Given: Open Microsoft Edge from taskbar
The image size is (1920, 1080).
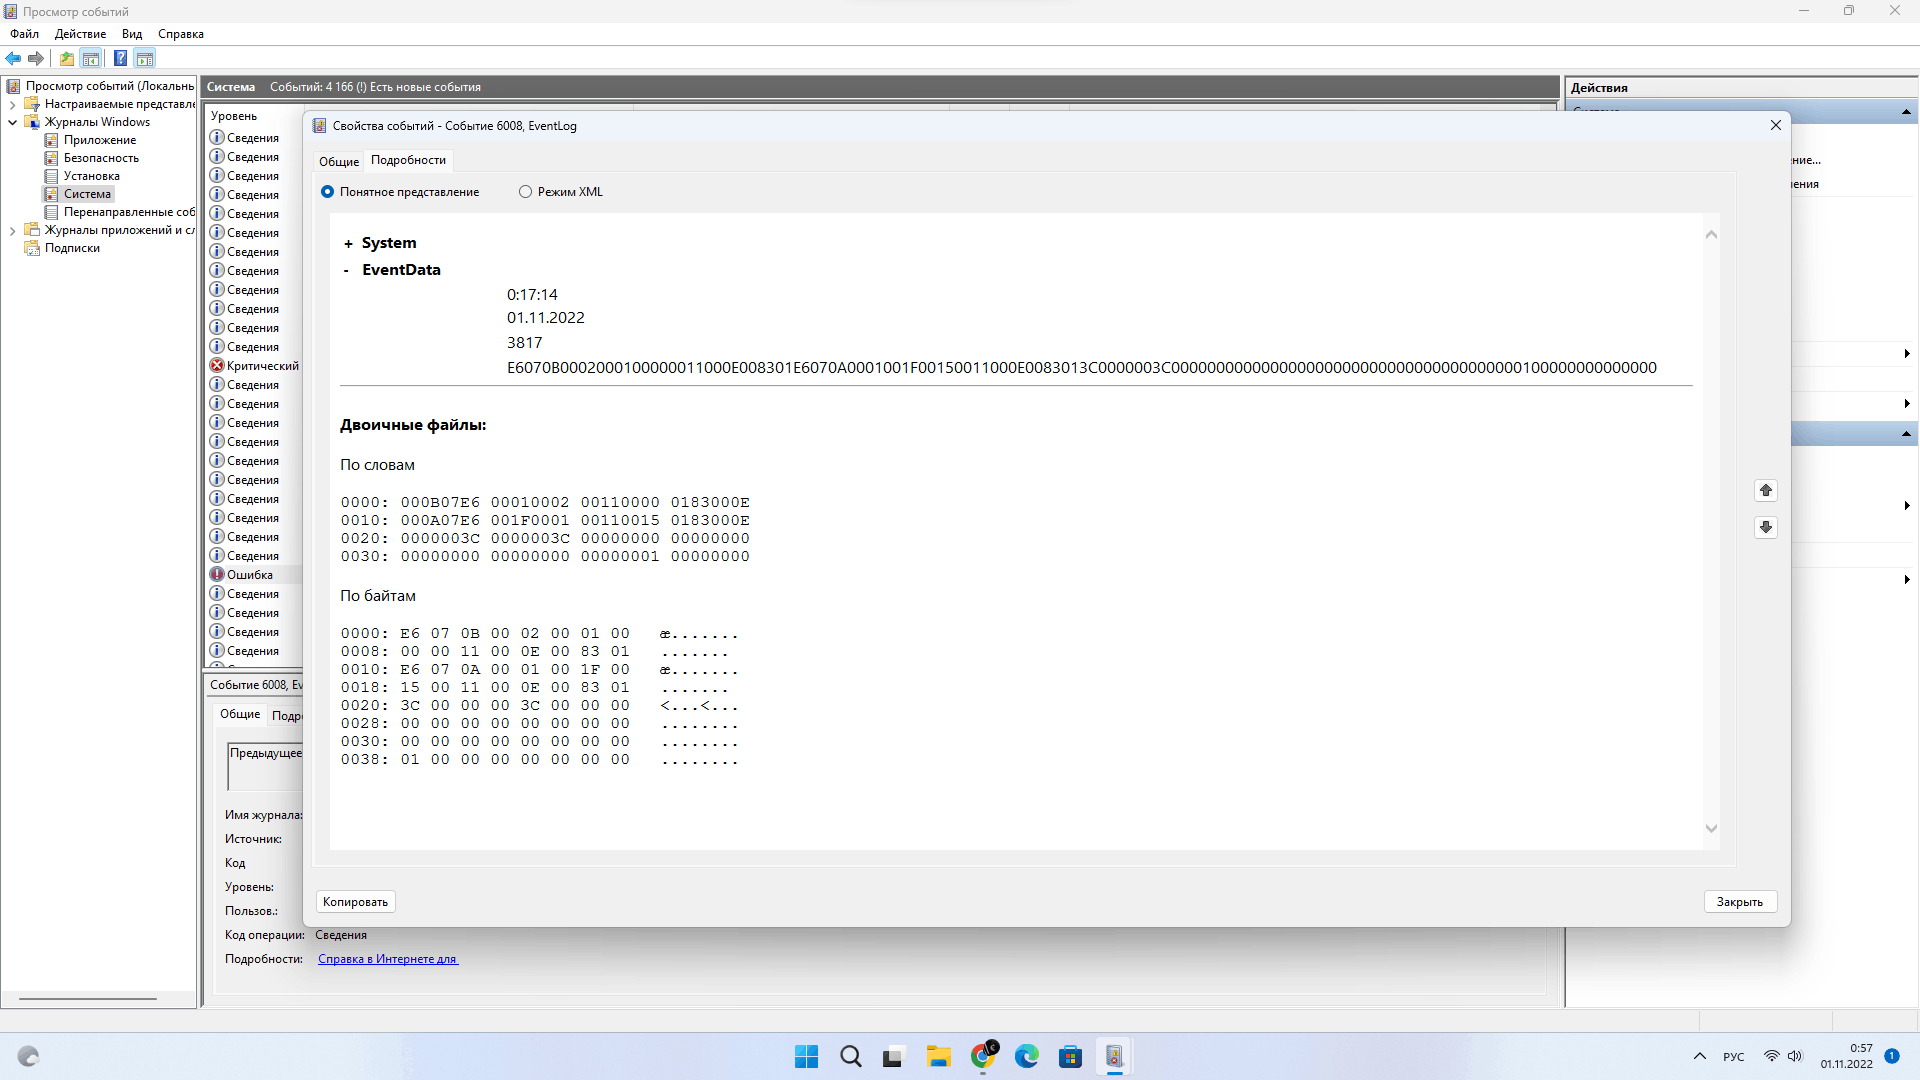Looking at the screenshot, I should (x=1027, y=1056).
